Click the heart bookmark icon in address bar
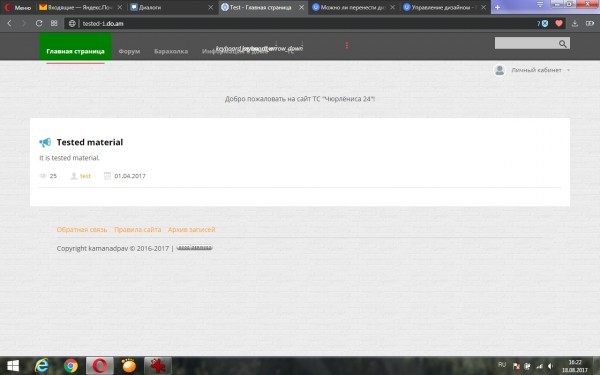 (x=559, y=23)
